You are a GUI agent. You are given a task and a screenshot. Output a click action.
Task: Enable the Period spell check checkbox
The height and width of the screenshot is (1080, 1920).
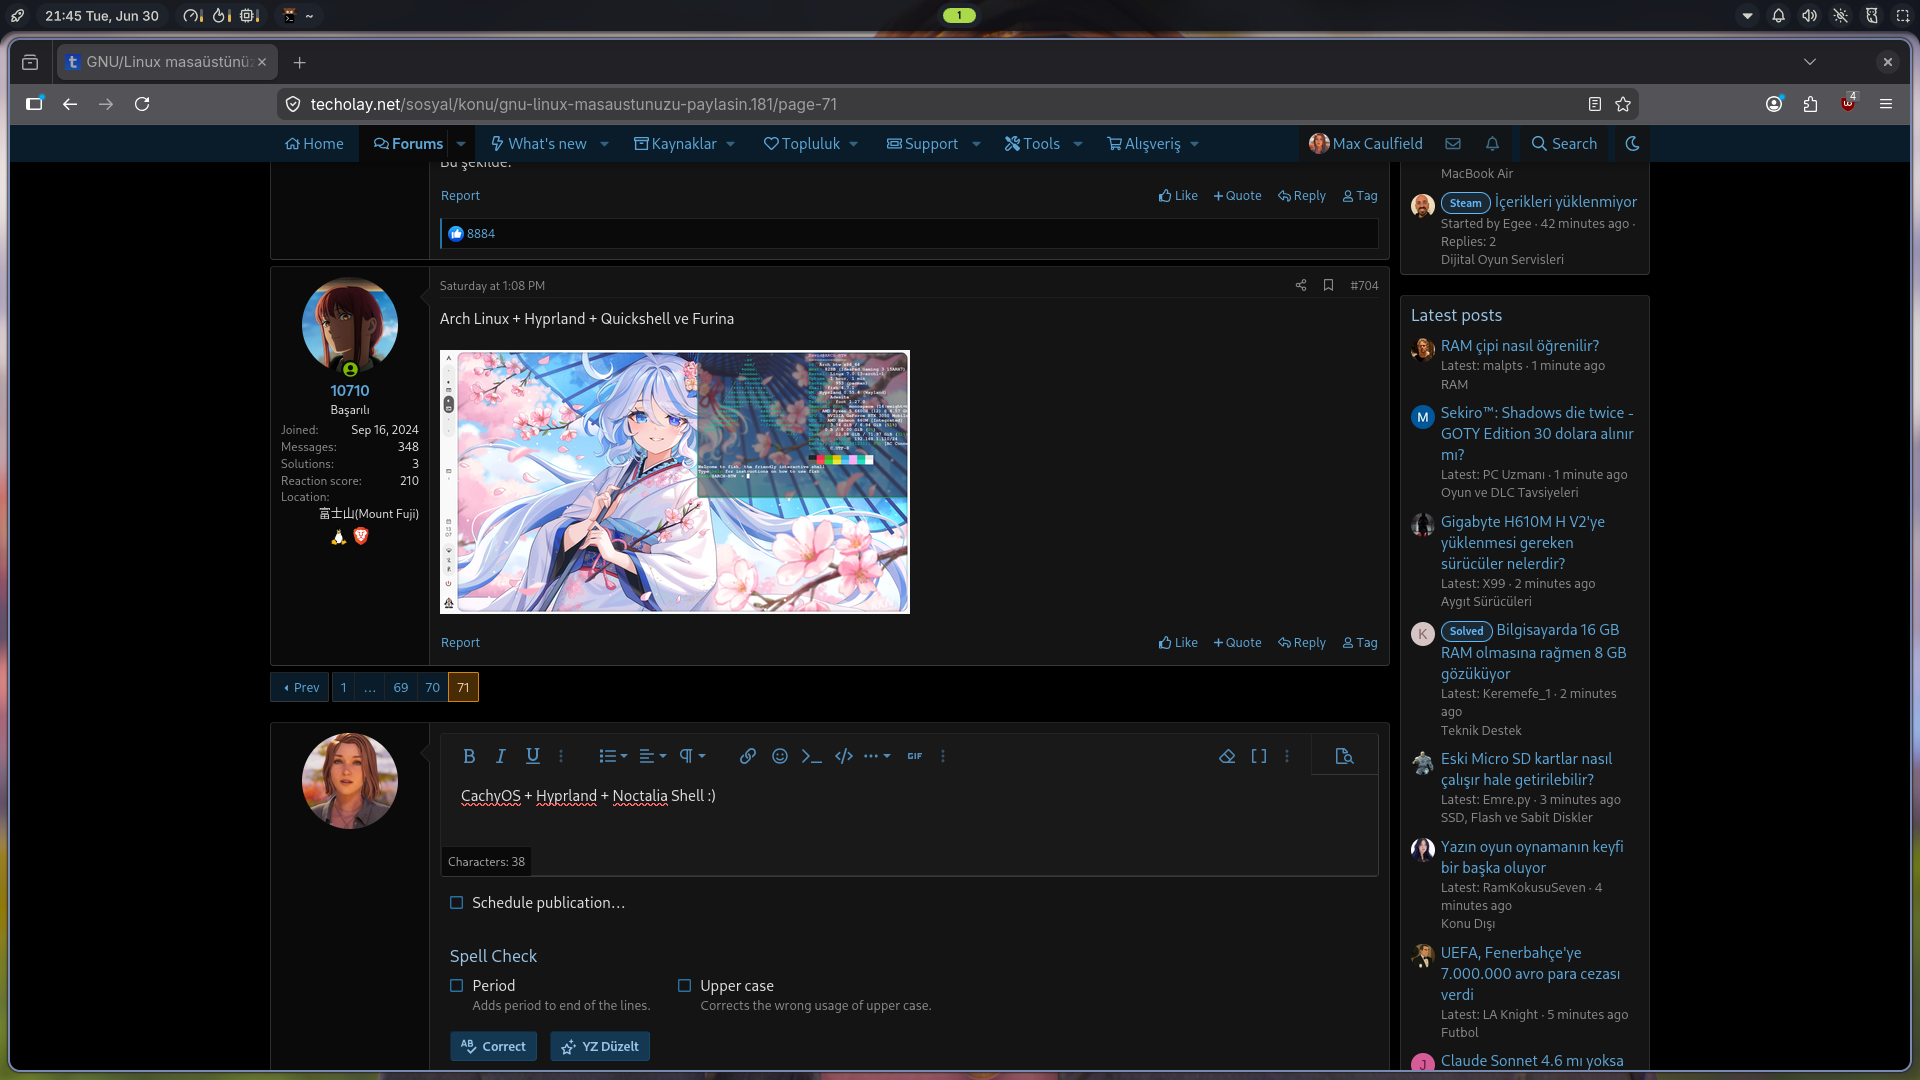(x=457, y=986)
